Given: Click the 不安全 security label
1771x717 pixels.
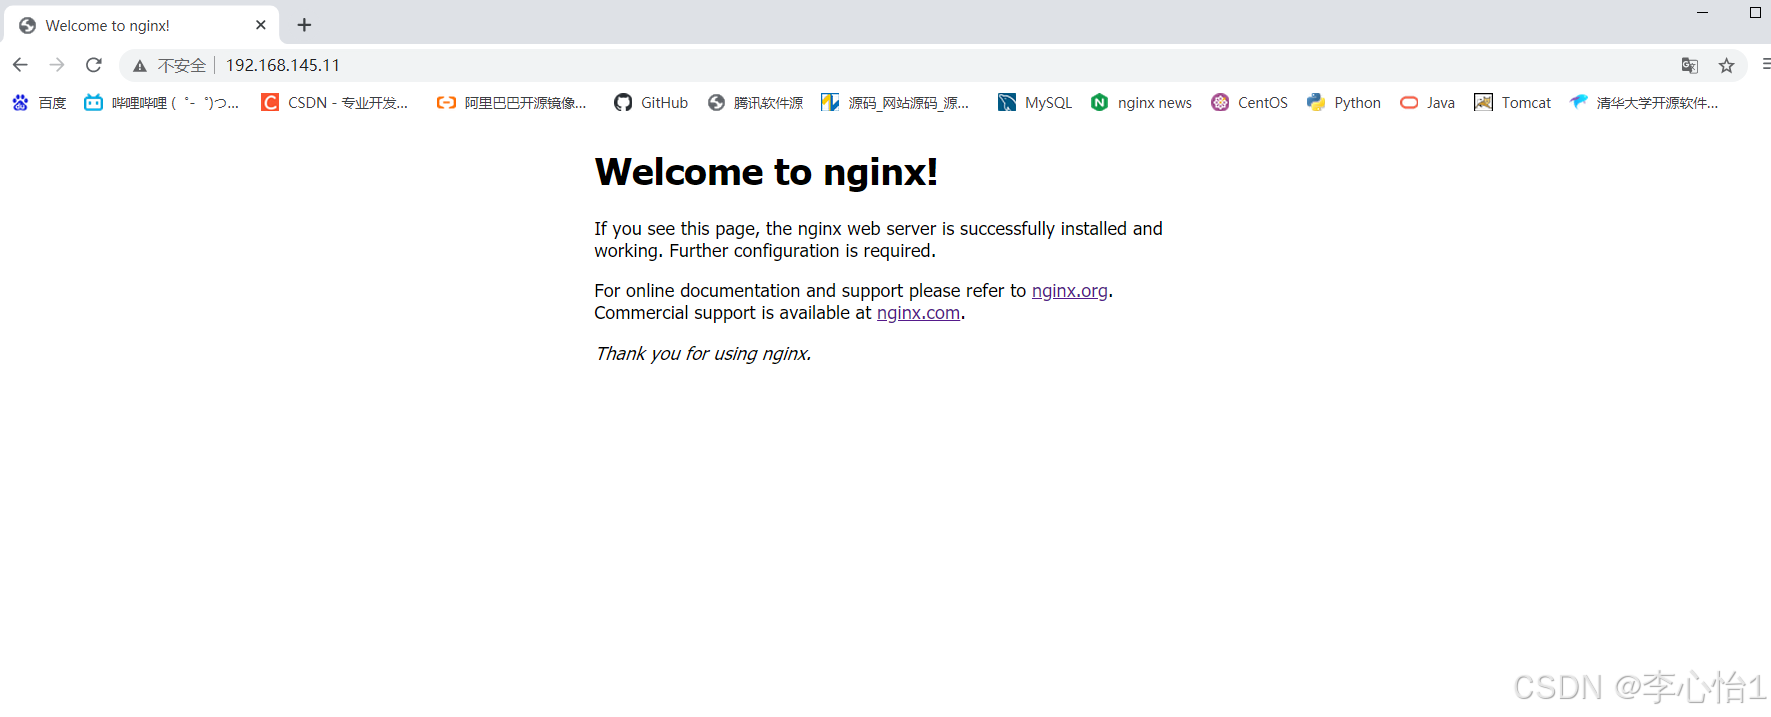Looking at the screenshot, I should pos(182,66).
